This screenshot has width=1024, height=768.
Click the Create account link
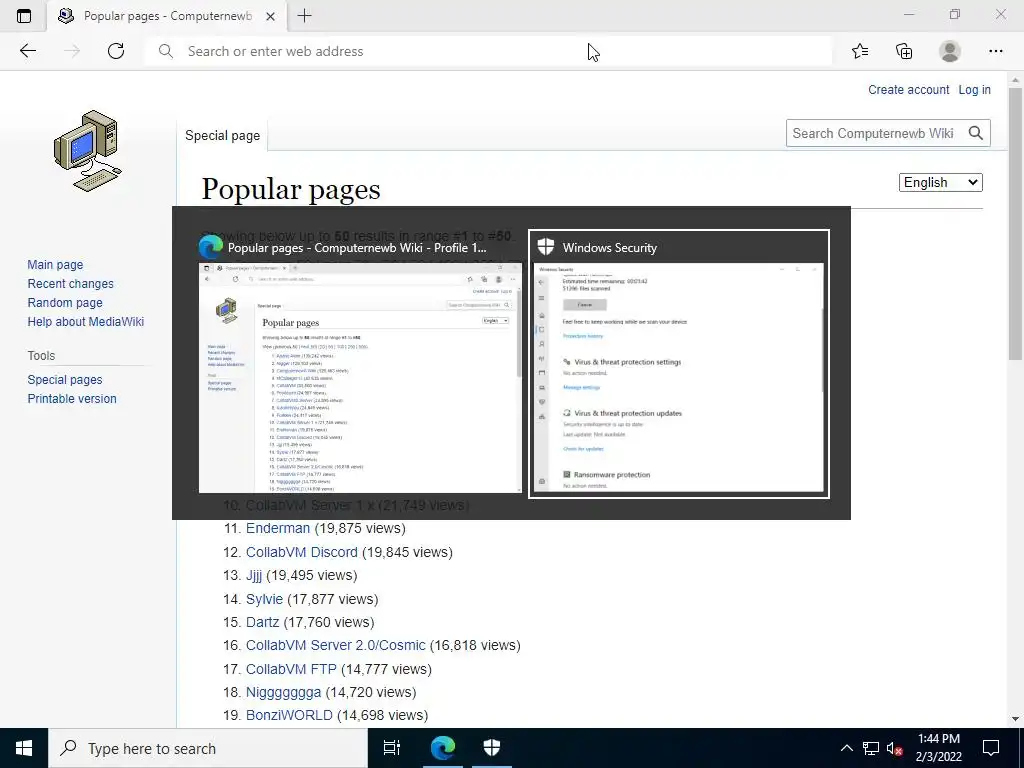908,89
